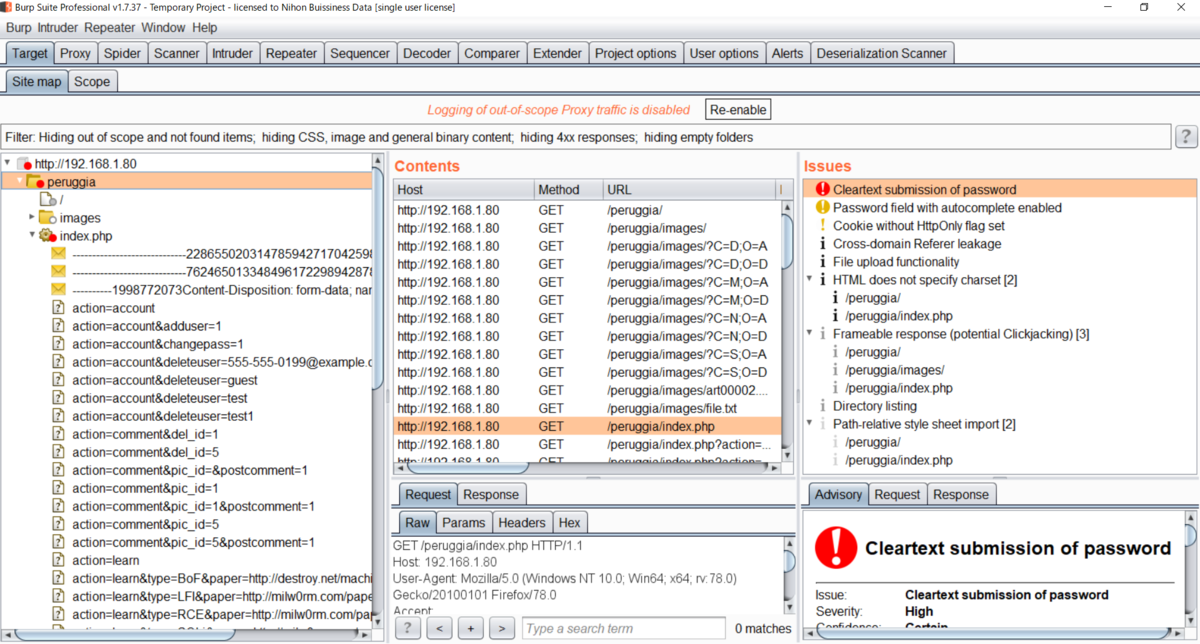Viewport: 1200px width, 644px height.
Task: Click the envelope icon for 1998772073Content-Disposition entry
Action: click(x=58, y=290)
